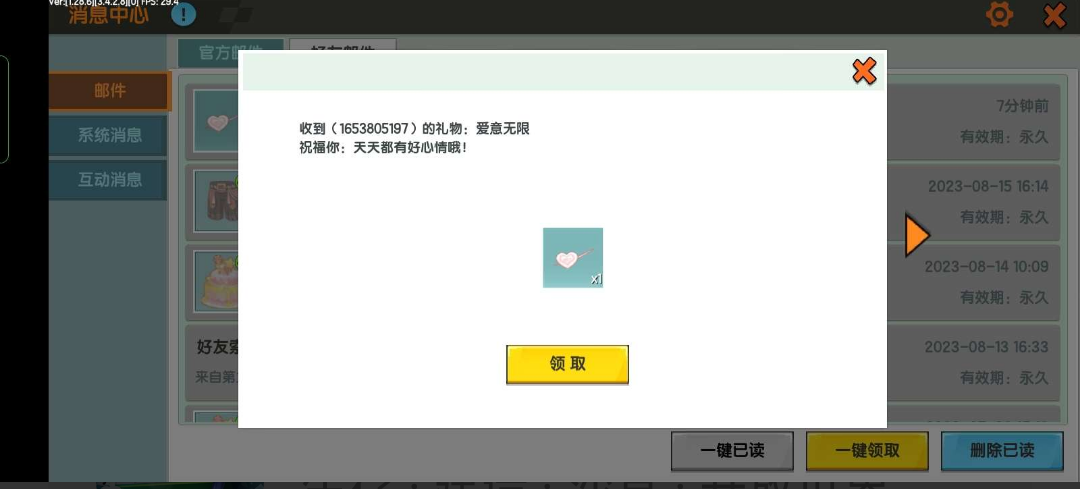Close the message center with the top-right X

coord(1055,15)
